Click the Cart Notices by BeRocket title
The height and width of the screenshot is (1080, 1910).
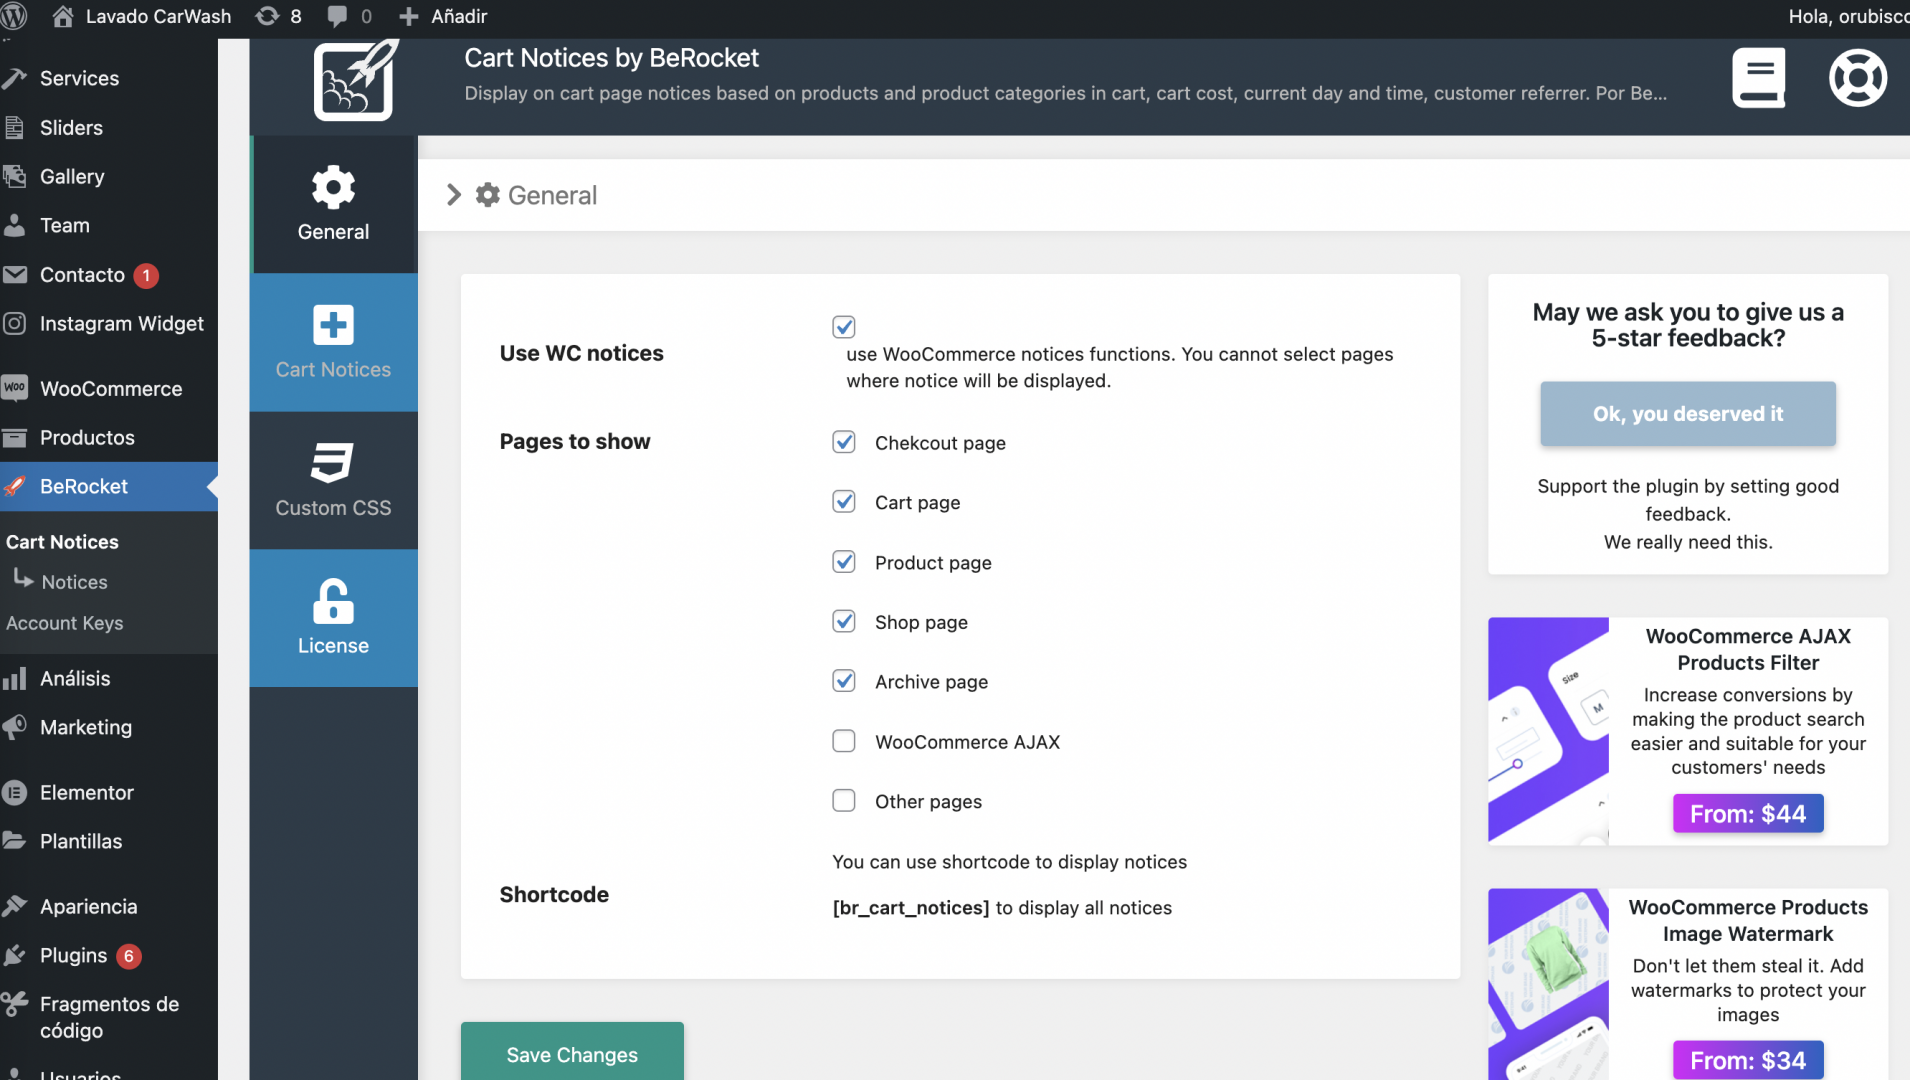point(611,58)
